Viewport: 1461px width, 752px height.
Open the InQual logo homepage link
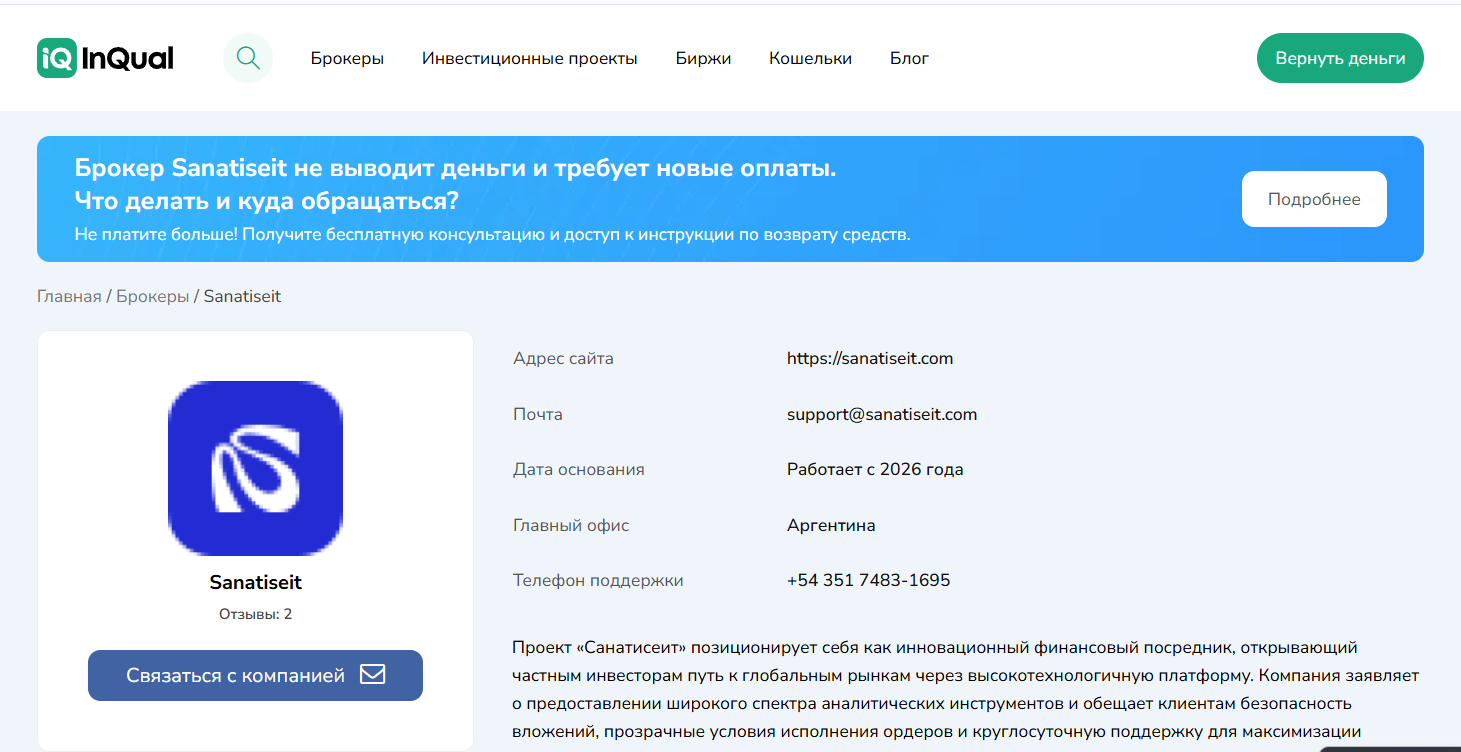click(105, 58)
